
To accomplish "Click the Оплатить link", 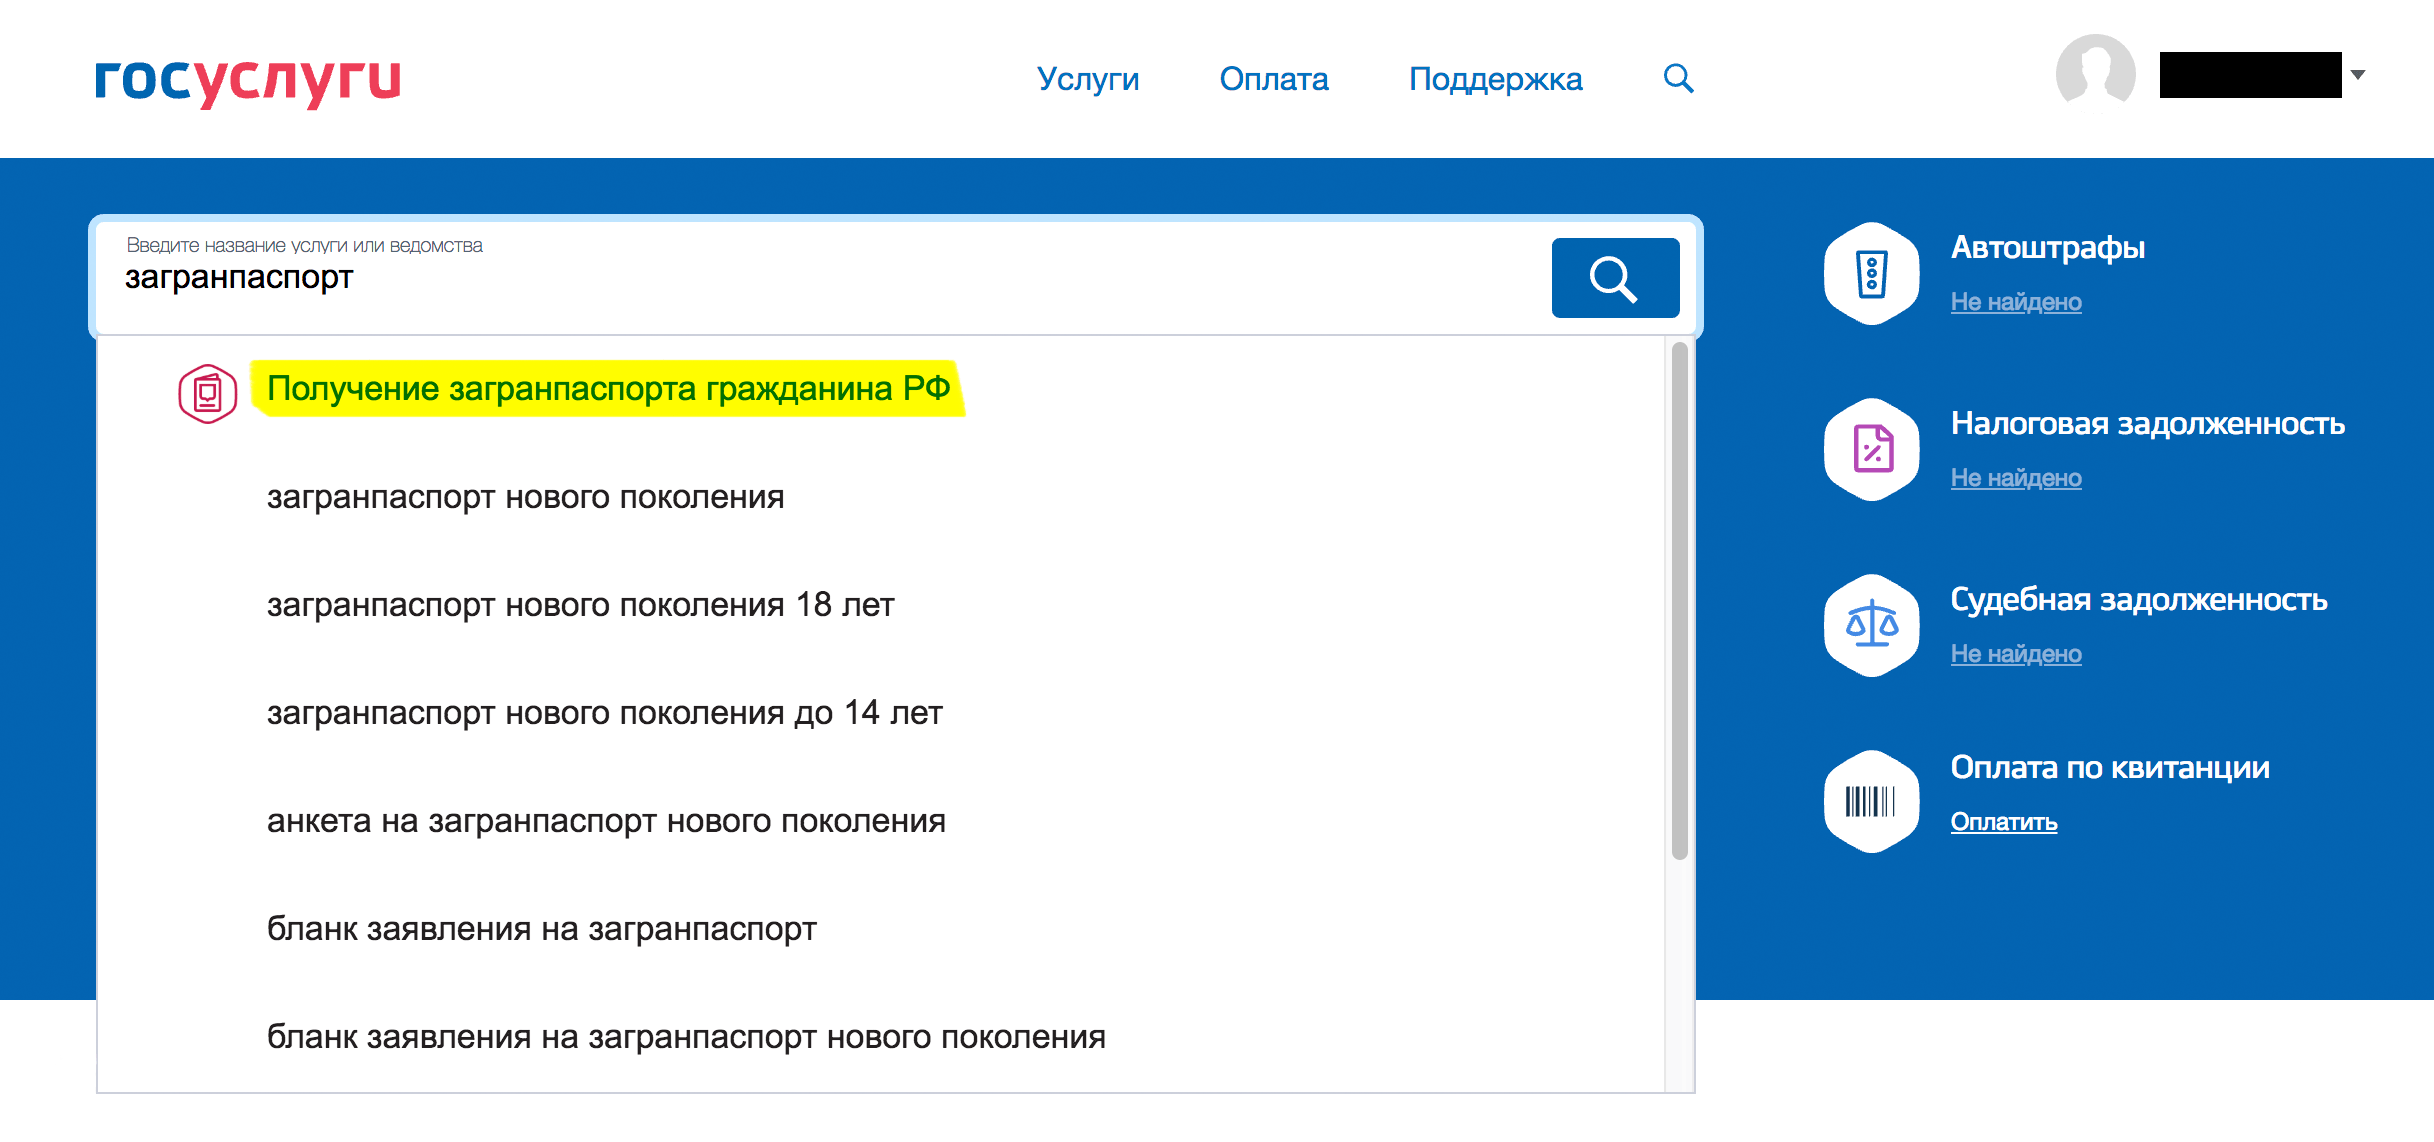I will point(2003,822).
